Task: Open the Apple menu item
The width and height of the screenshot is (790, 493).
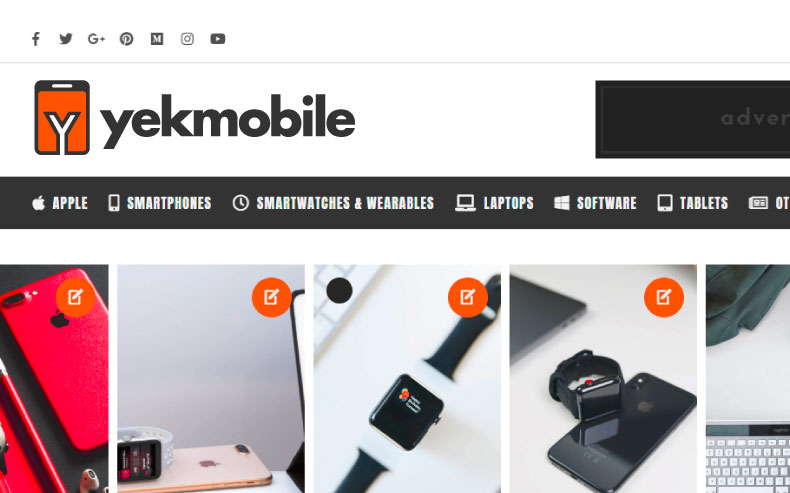Action: point(60,203)
